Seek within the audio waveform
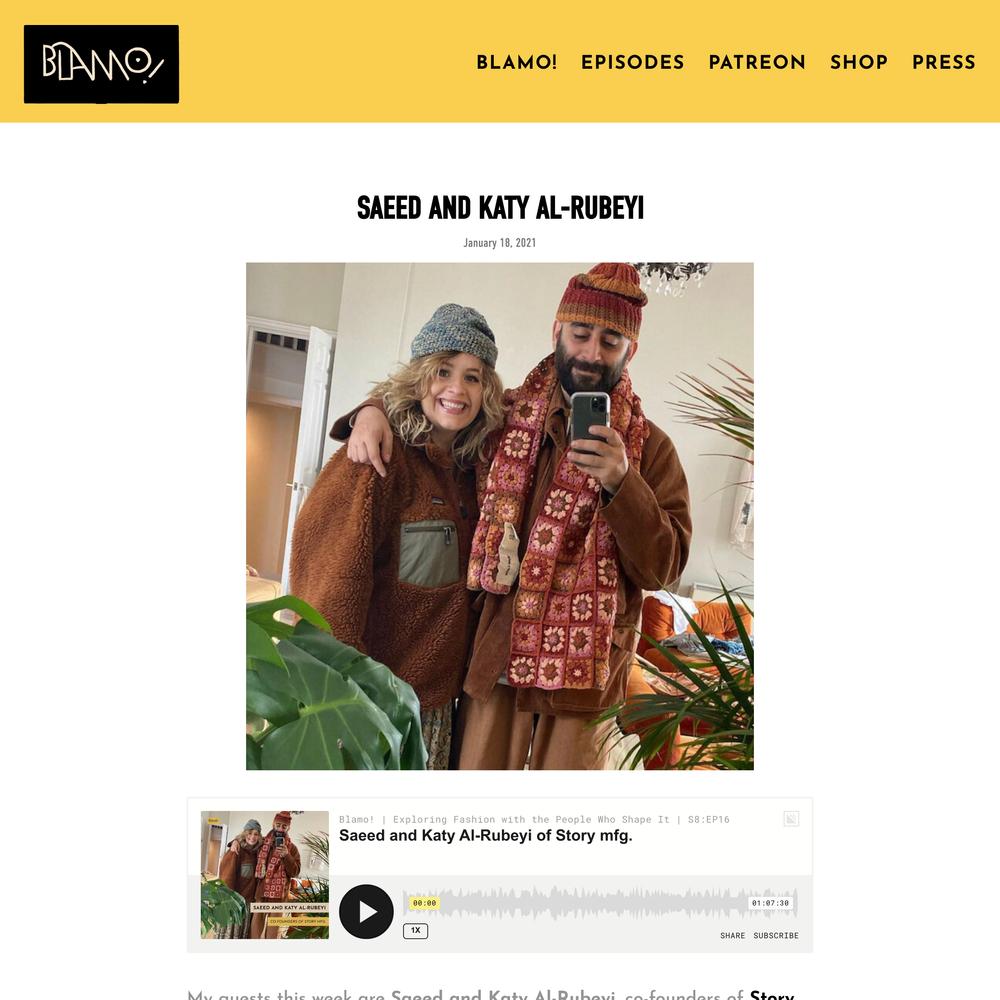Image resolution: width=1000 pixels, height=1000 pixels. pyautogui.click(x=593, y=903)
